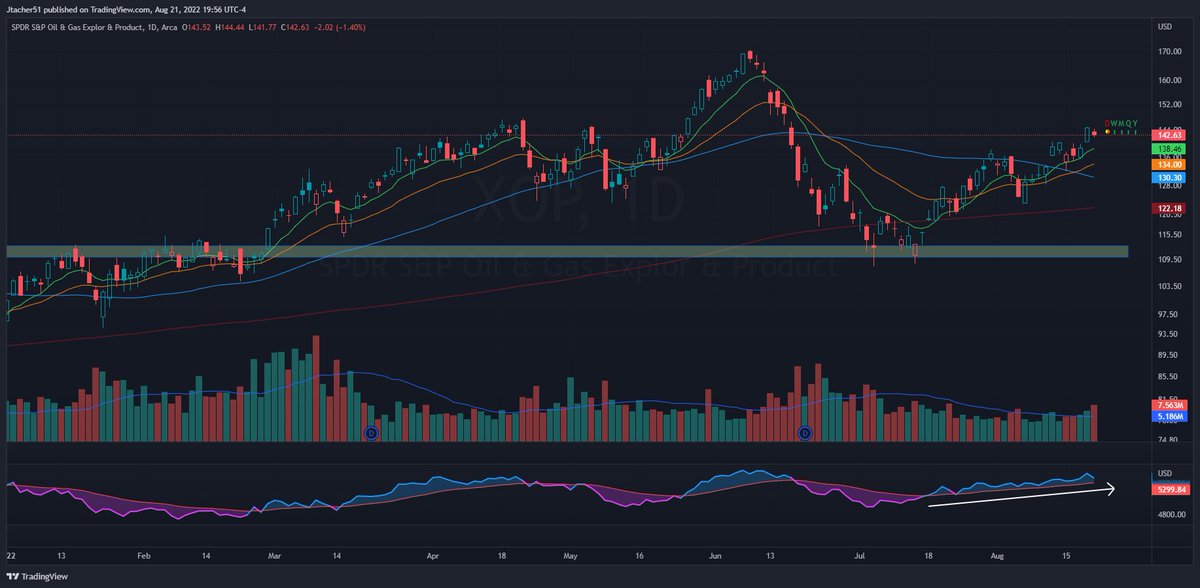The image size is (1200, 588).
Task: Click the 170.00 price axis tick
Action: pos(1169,51)
